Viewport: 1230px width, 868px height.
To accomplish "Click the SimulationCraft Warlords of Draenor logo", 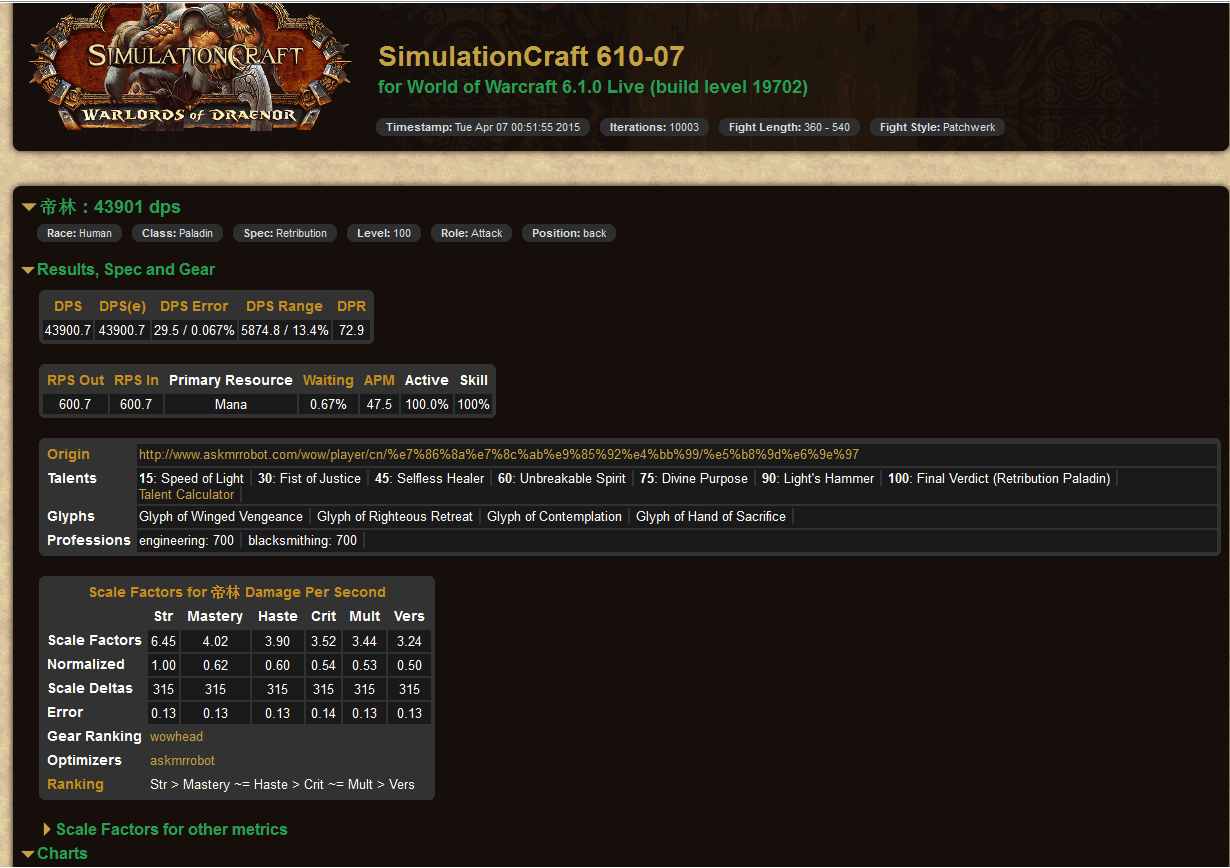I will point(189,66).
